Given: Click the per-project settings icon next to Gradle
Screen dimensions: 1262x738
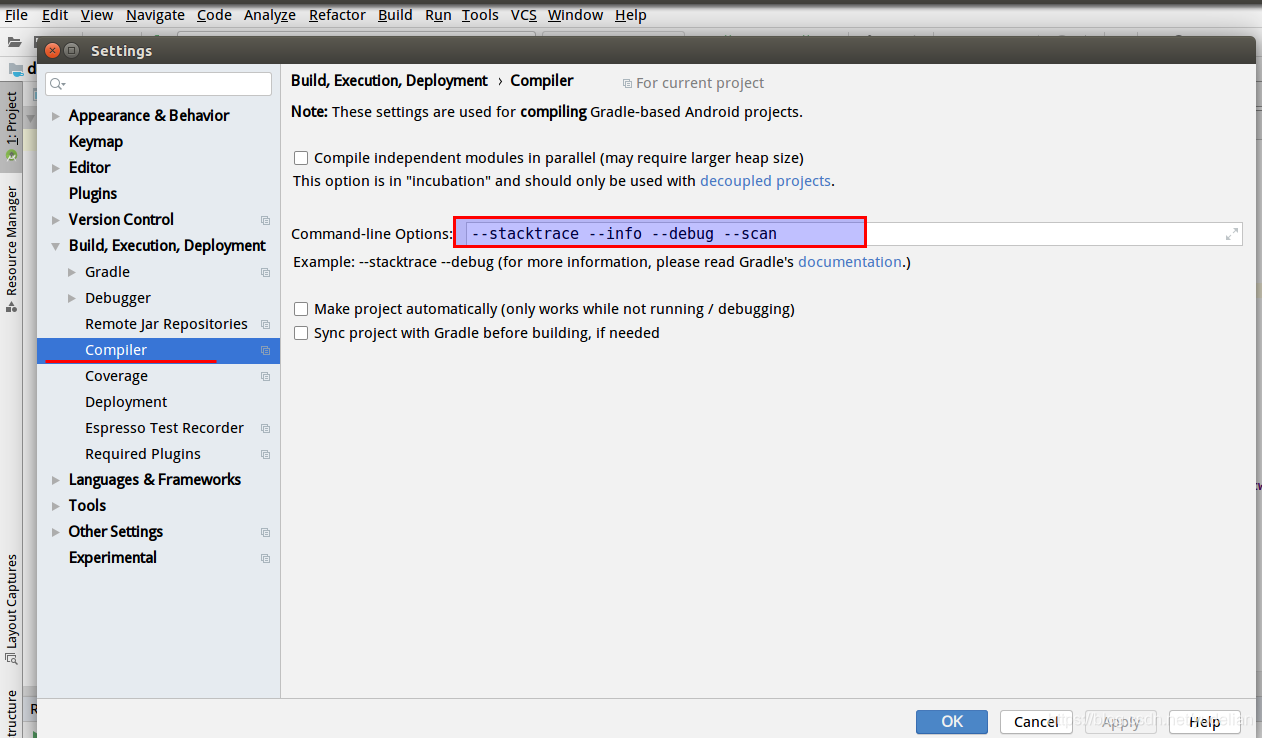Looking at the screenshot, I should click(x=265, y=271).
